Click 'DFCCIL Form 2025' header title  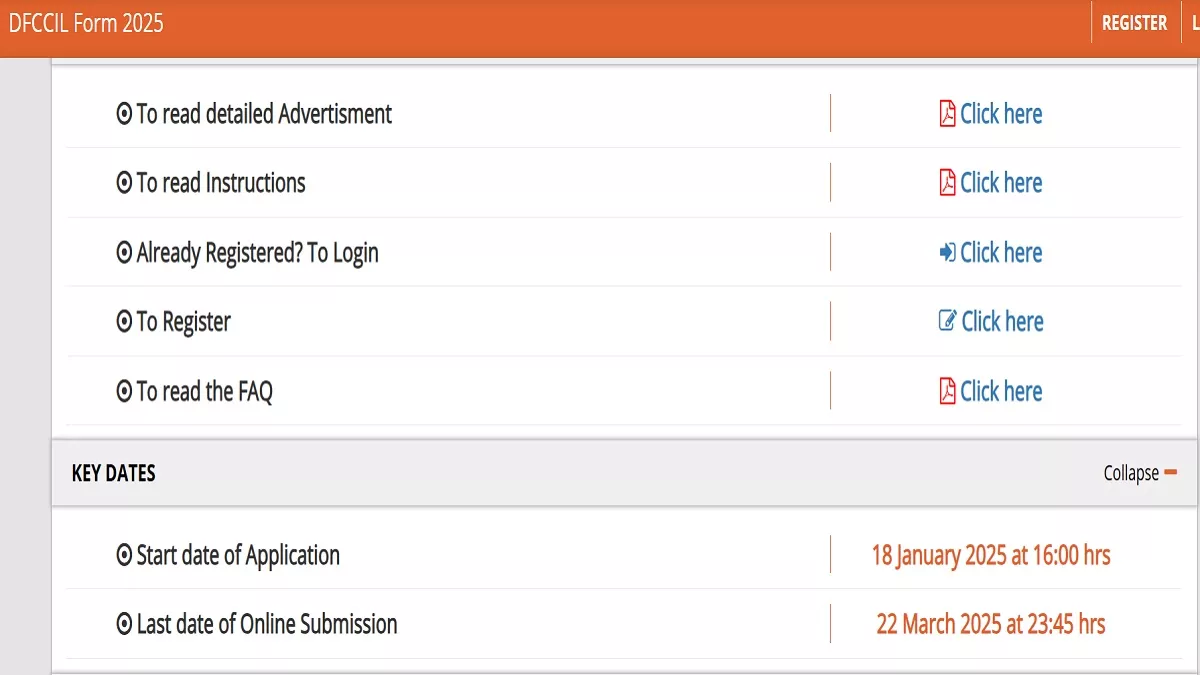coord(86,23)
